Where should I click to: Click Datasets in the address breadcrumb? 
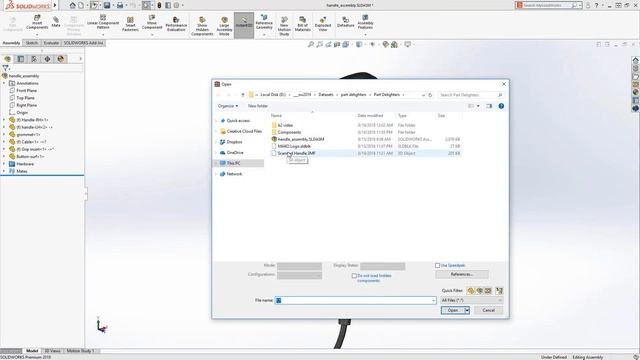[326, 95]
